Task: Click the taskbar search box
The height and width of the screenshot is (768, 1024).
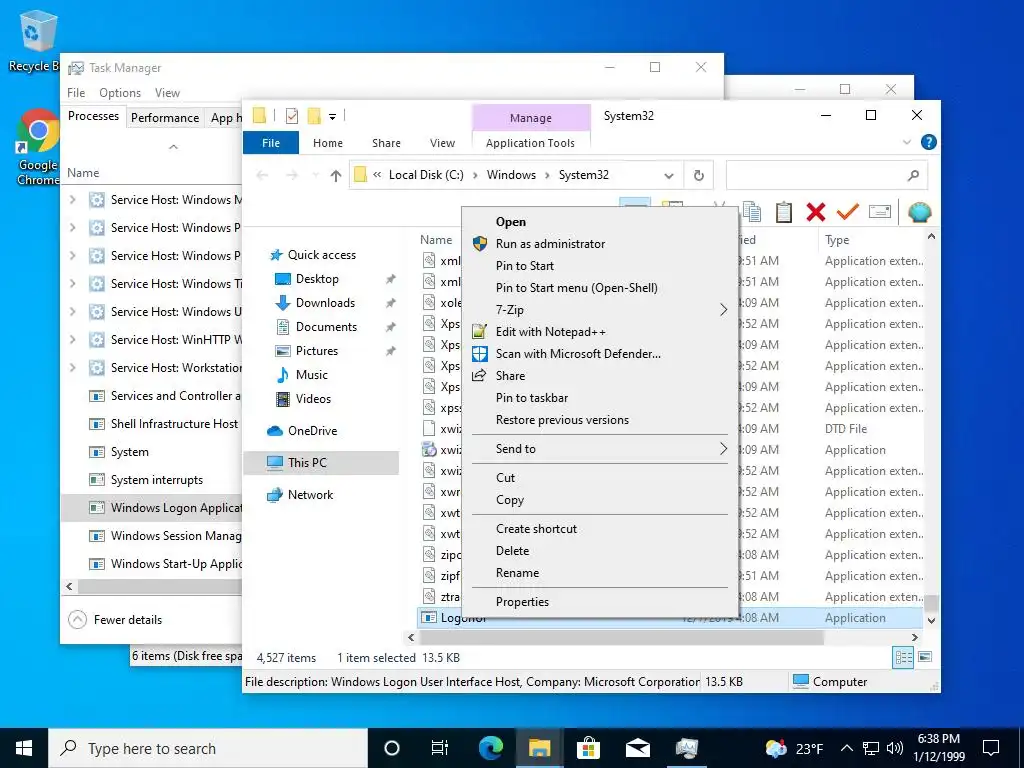Action: tap(208, 748)
